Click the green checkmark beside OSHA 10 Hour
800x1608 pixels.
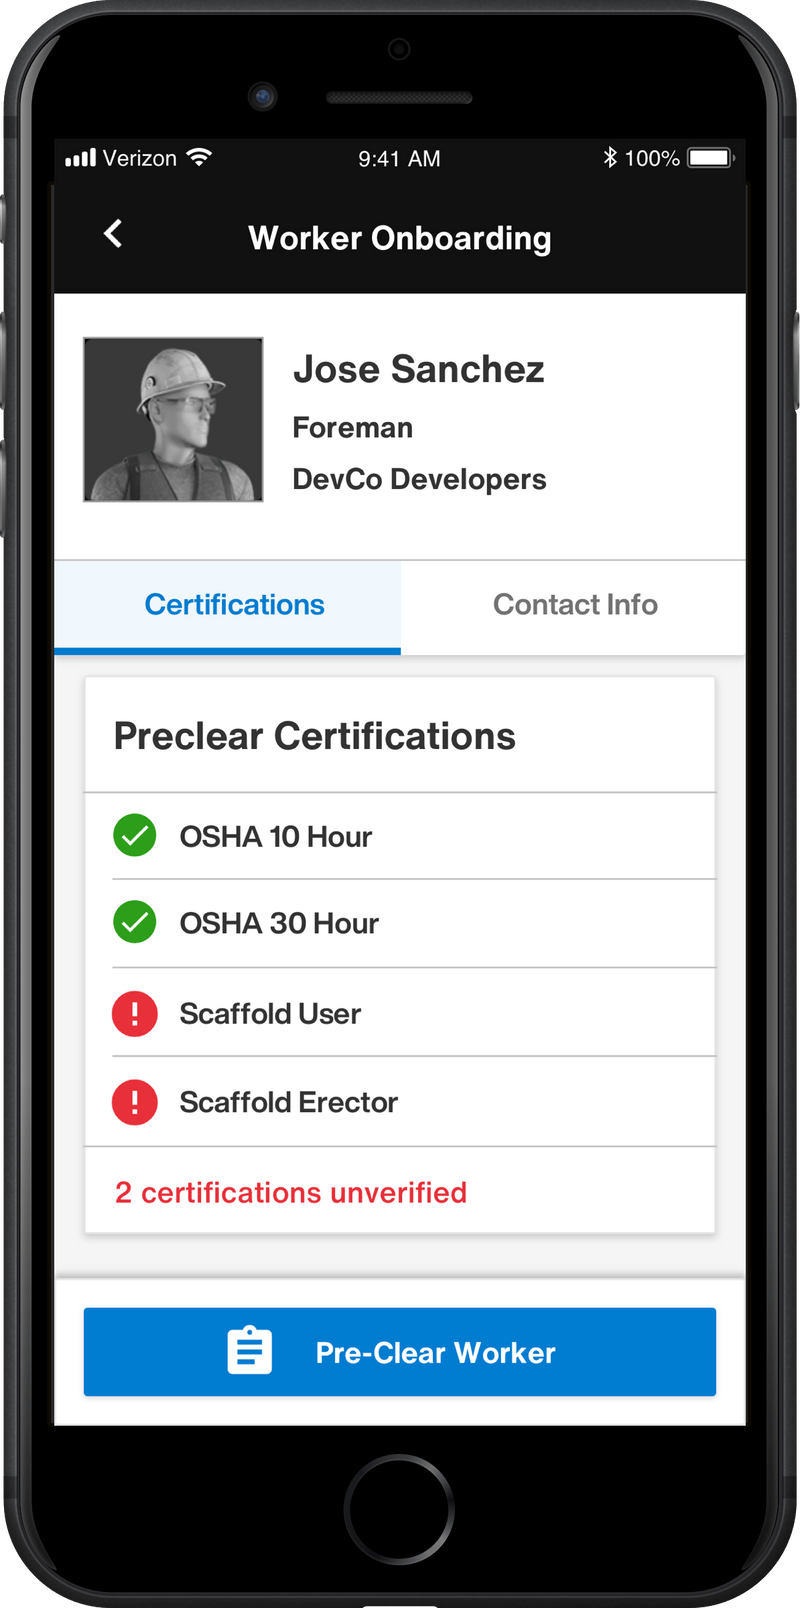tap(134, 836)
